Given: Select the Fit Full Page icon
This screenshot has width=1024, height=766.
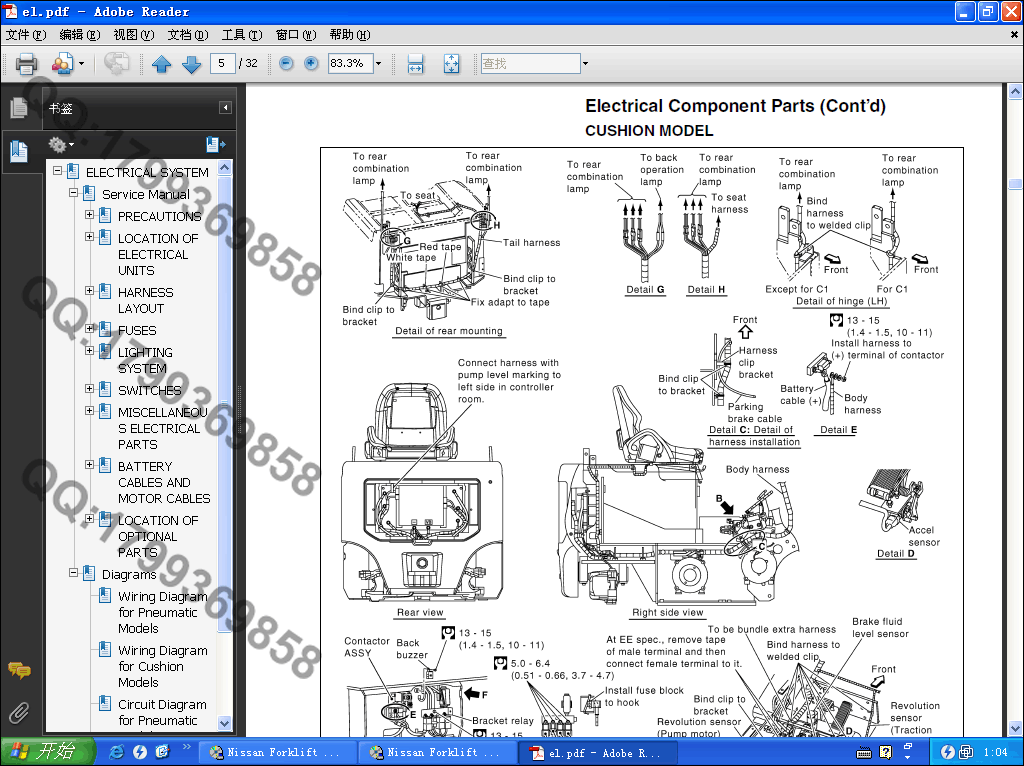Looking at the screenshot, I should [x=451, y=64].
